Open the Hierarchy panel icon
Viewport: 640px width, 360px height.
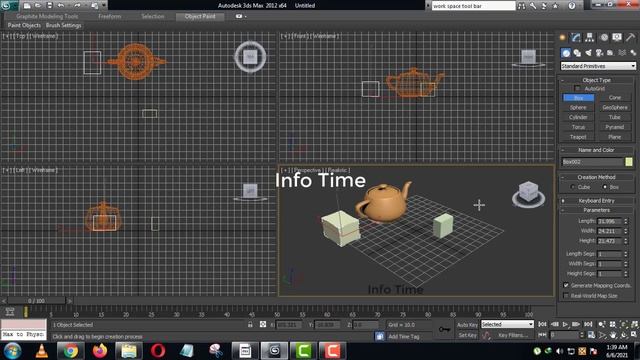pyautogui.click(x=589, y=38)
